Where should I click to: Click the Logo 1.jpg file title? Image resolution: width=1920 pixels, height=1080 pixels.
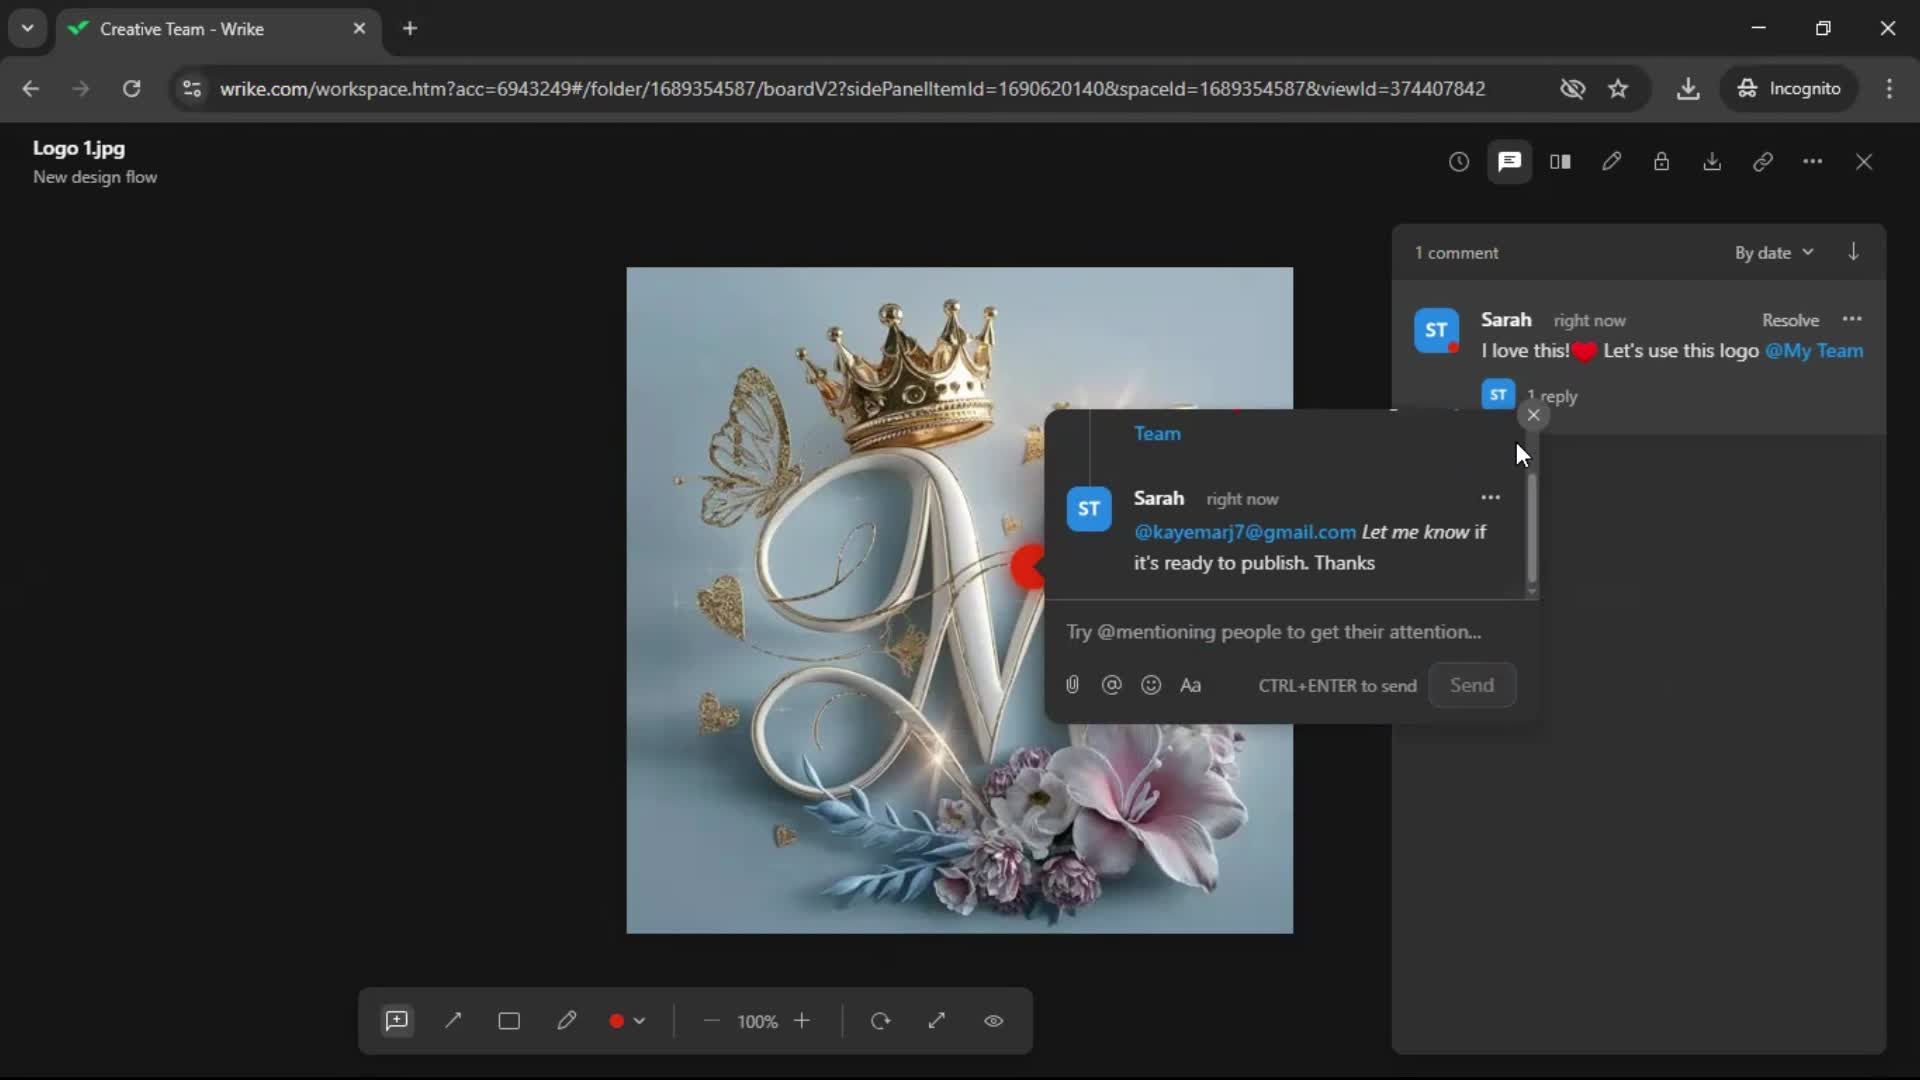[x=79, y=148]
